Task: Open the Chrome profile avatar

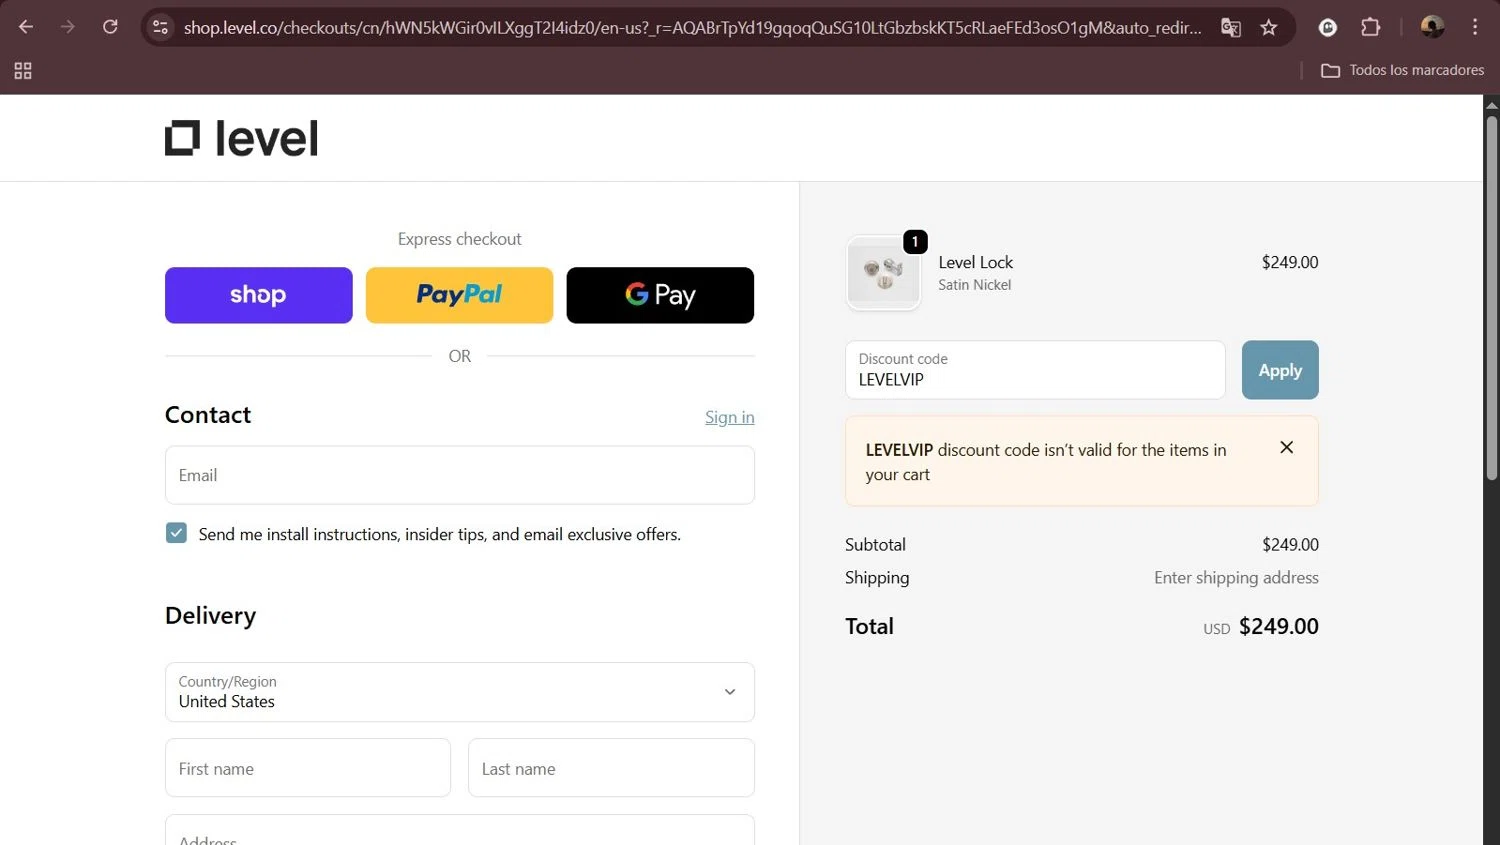Action: tap(1432, 27)
